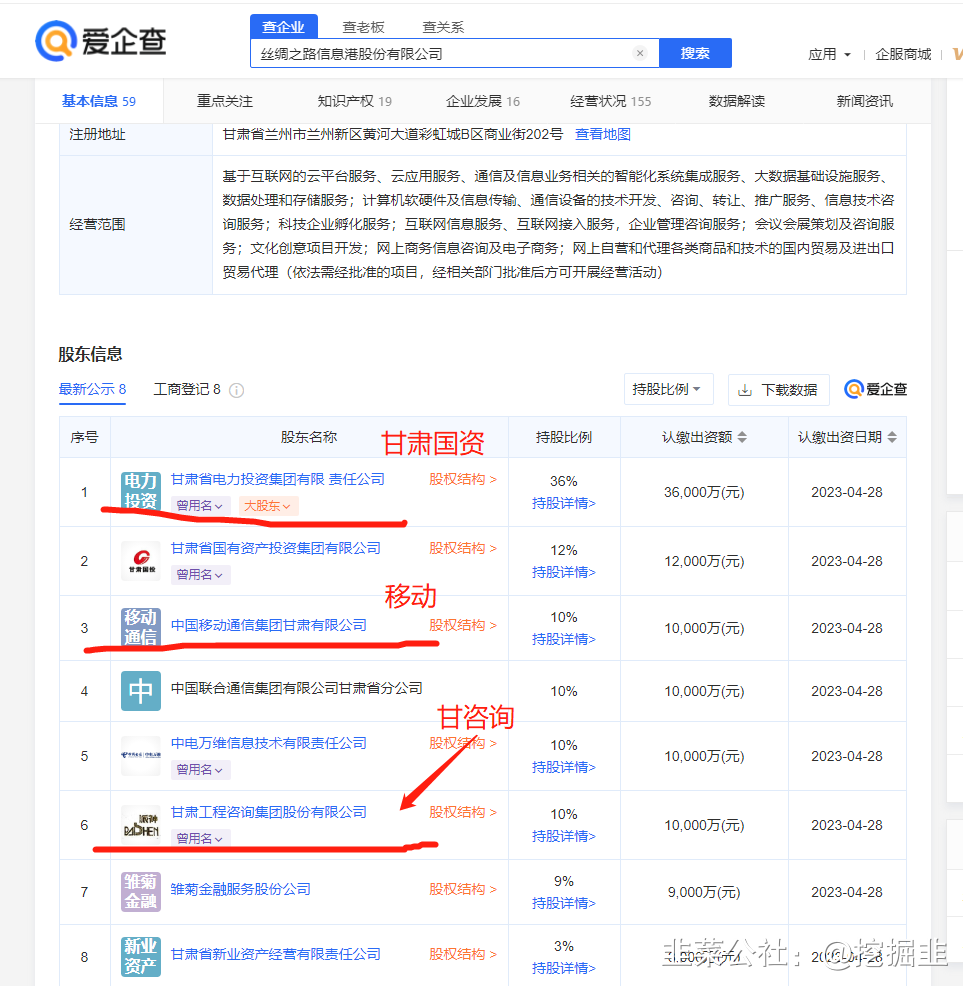Open the 企服商城 link in the header
The width and height of the screenshot is (963, 986).
[x=903, y=55]
